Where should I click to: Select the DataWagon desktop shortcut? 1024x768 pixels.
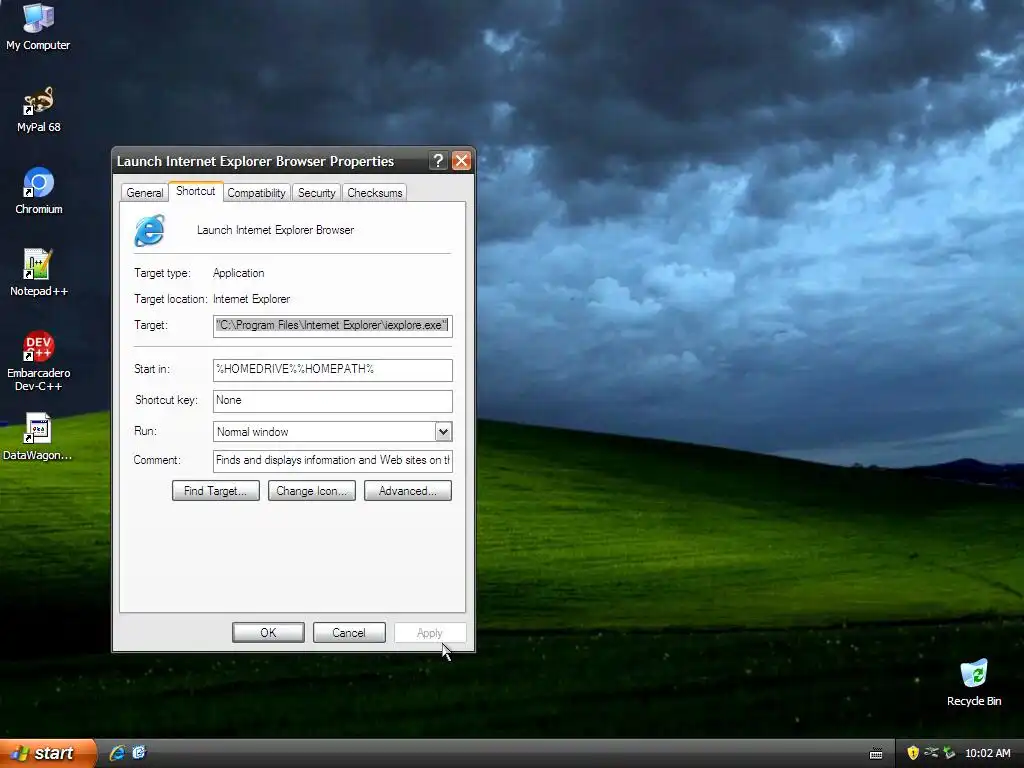38,436
